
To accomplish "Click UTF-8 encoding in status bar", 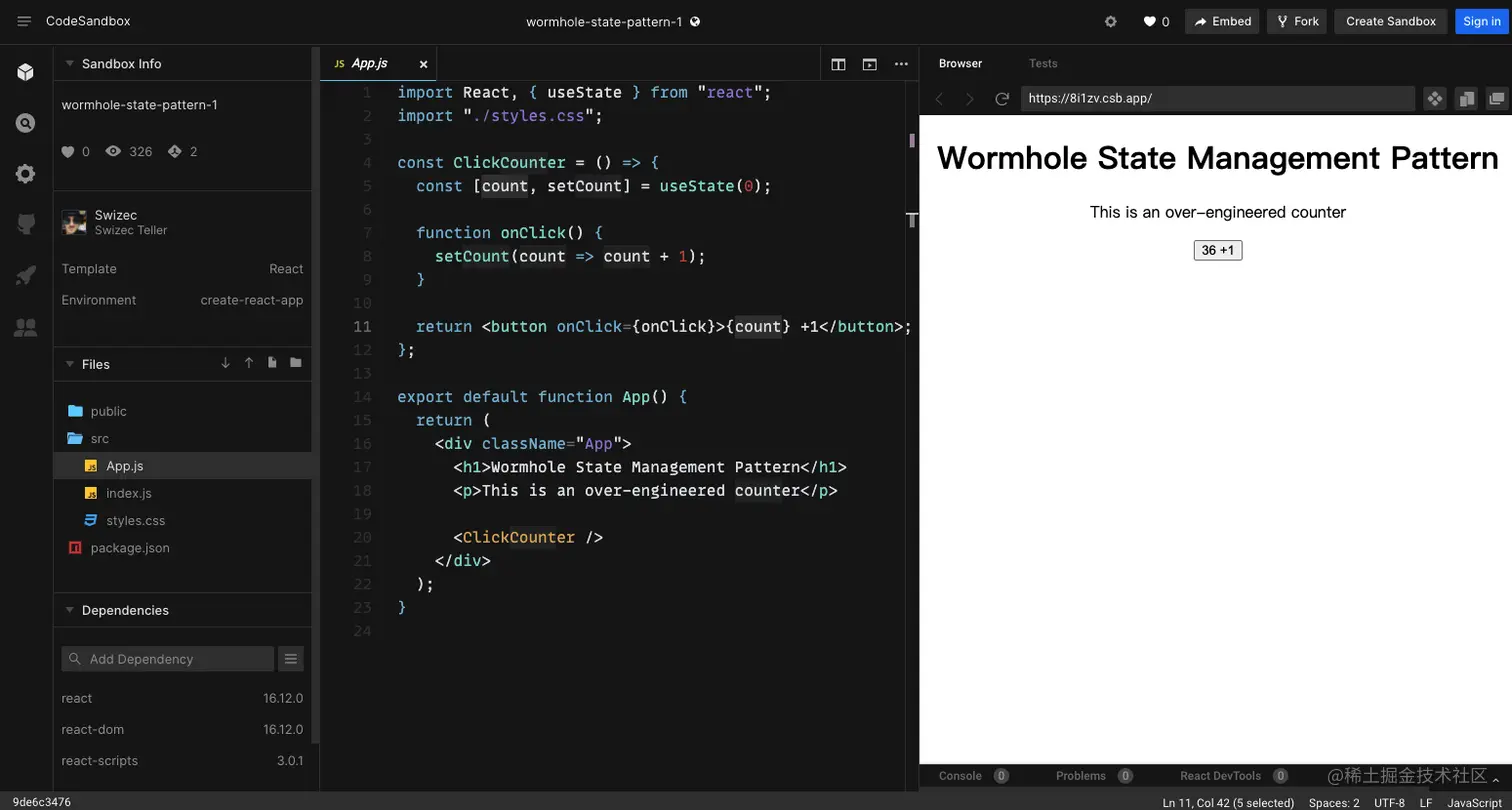I will click(1389, 803).
